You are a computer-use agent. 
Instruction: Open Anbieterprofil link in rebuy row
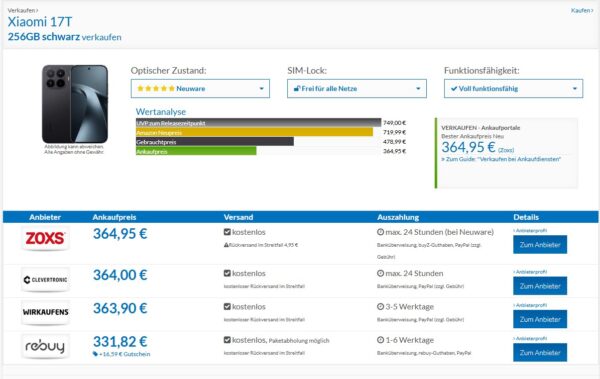pyautogui.click(x=530, y=338)
